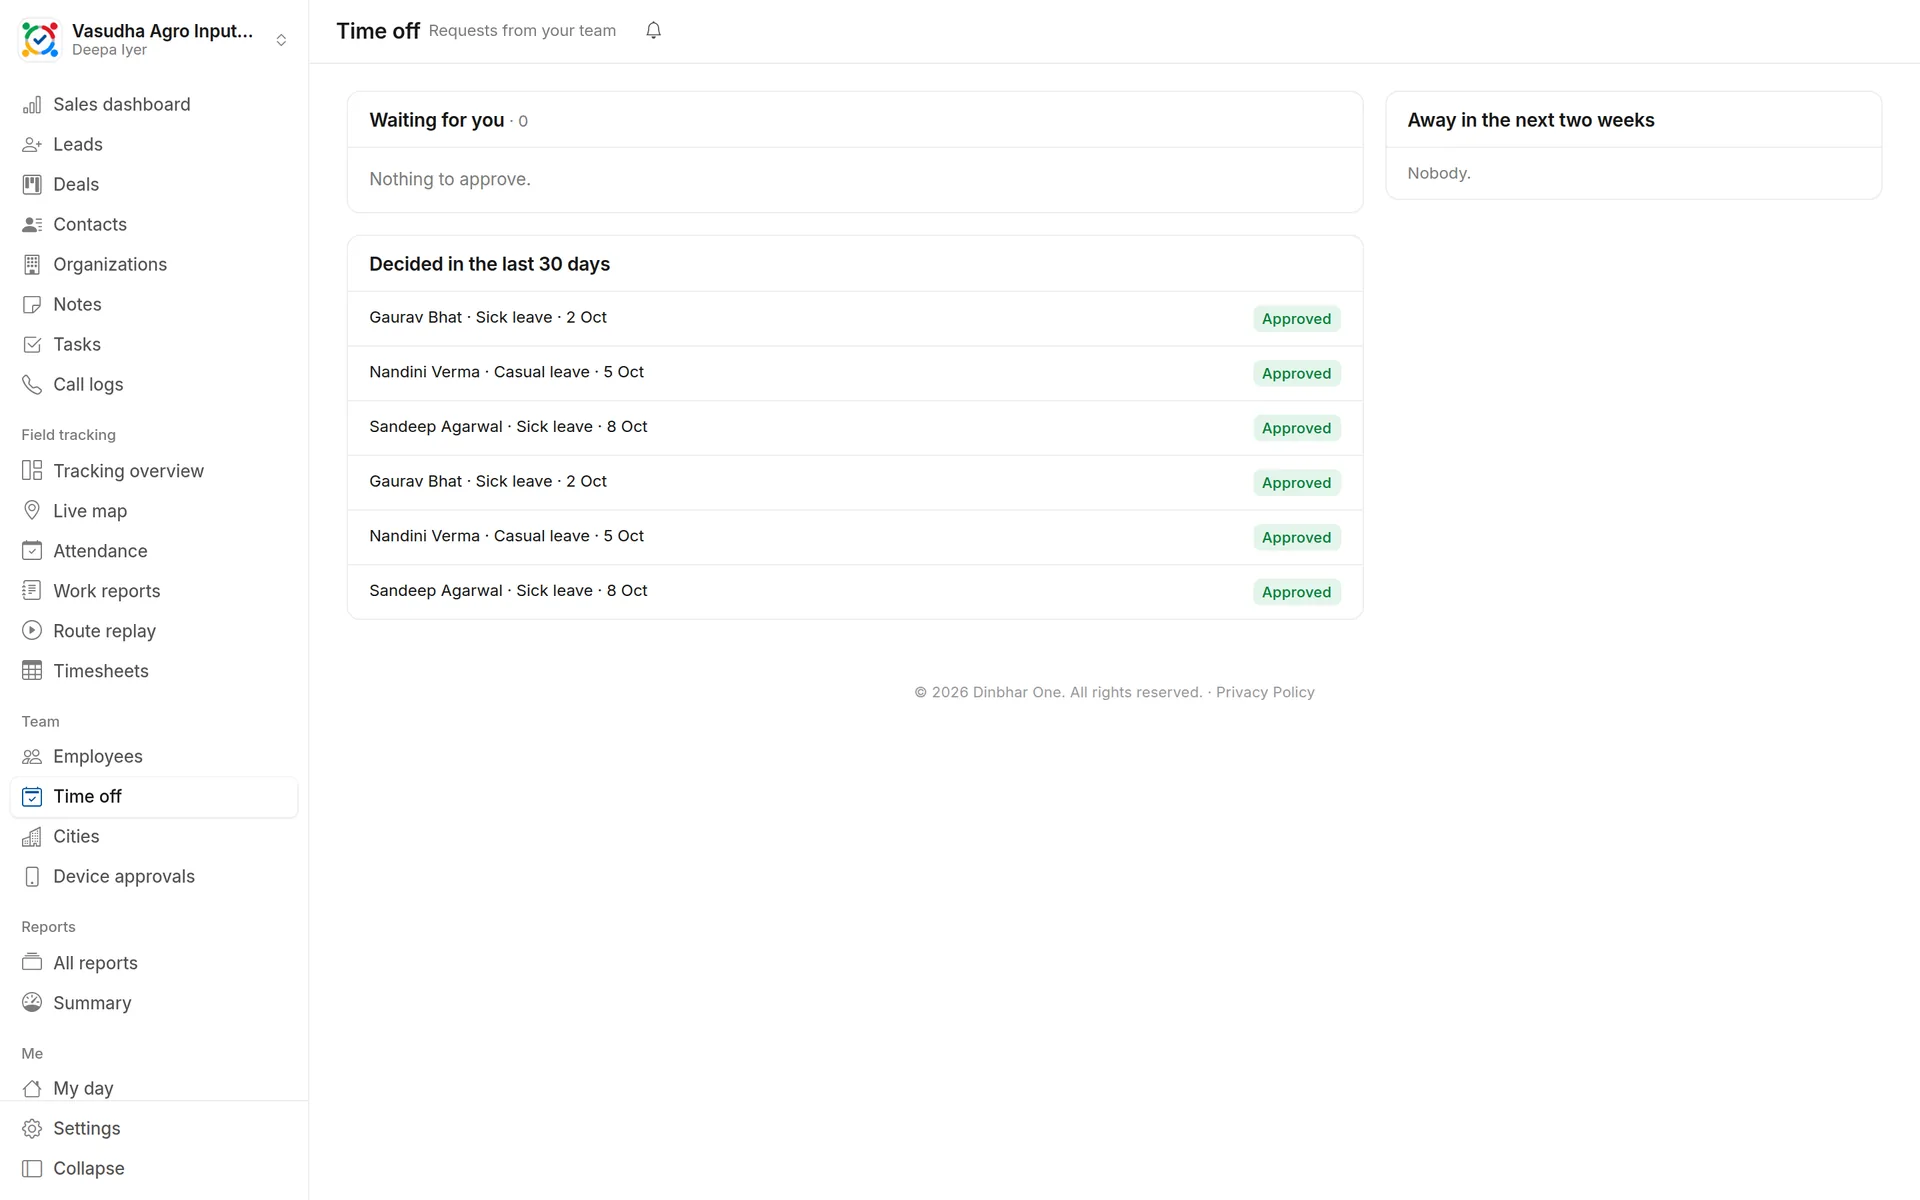Image resolution: width=1920 pixels, height=1200 pixels.
Task: Click Approved badge on first Nandini Verma row
Action: [x=1296, y=373]
